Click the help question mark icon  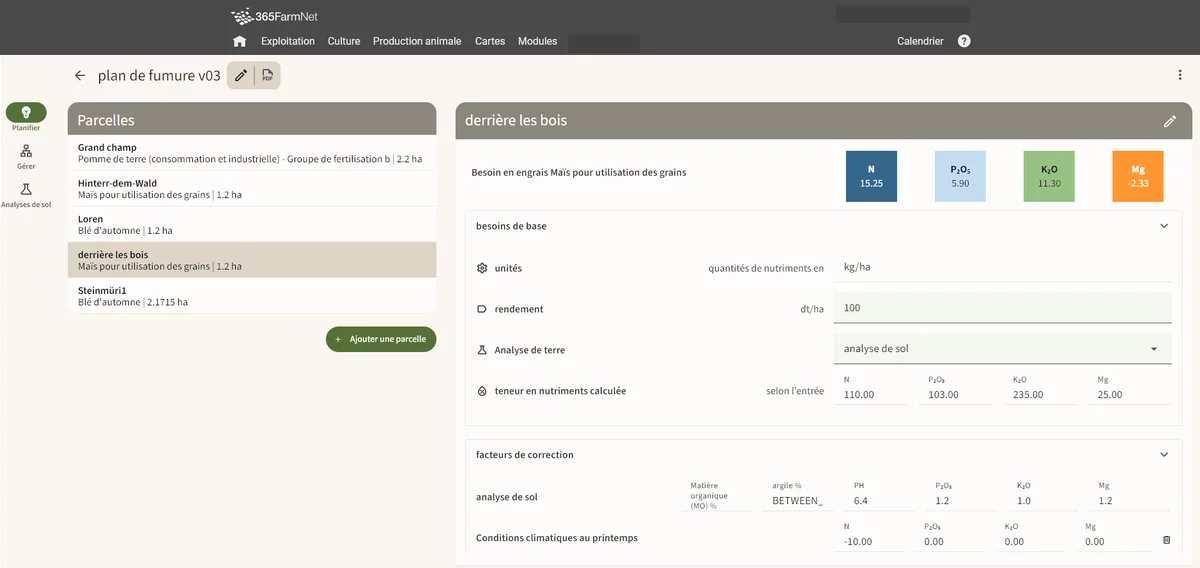pyautogui.click(x=964, y=42)
